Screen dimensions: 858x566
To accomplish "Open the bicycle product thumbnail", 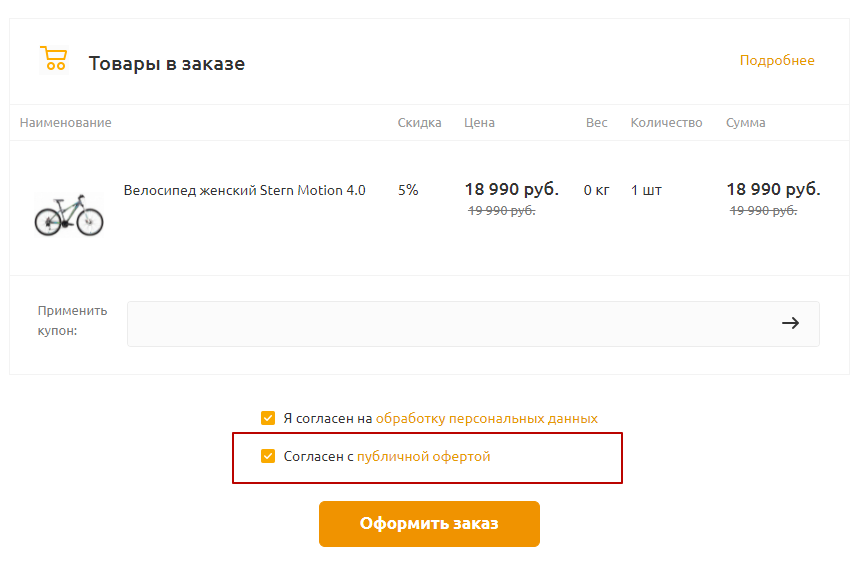I will coord(69,215).
